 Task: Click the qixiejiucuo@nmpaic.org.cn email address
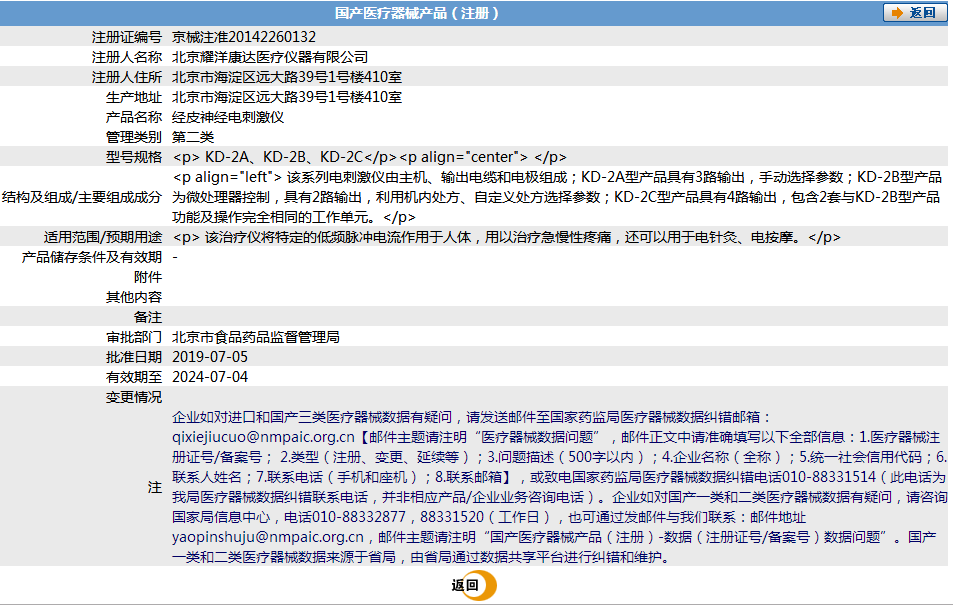[x=263, y=437]
